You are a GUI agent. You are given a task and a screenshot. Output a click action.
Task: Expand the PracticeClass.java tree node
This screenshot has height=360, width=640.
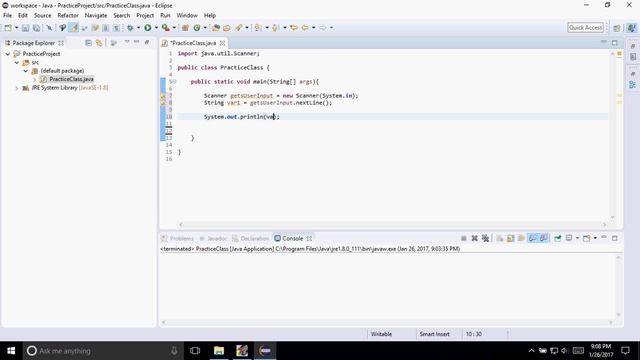(35, 79)
